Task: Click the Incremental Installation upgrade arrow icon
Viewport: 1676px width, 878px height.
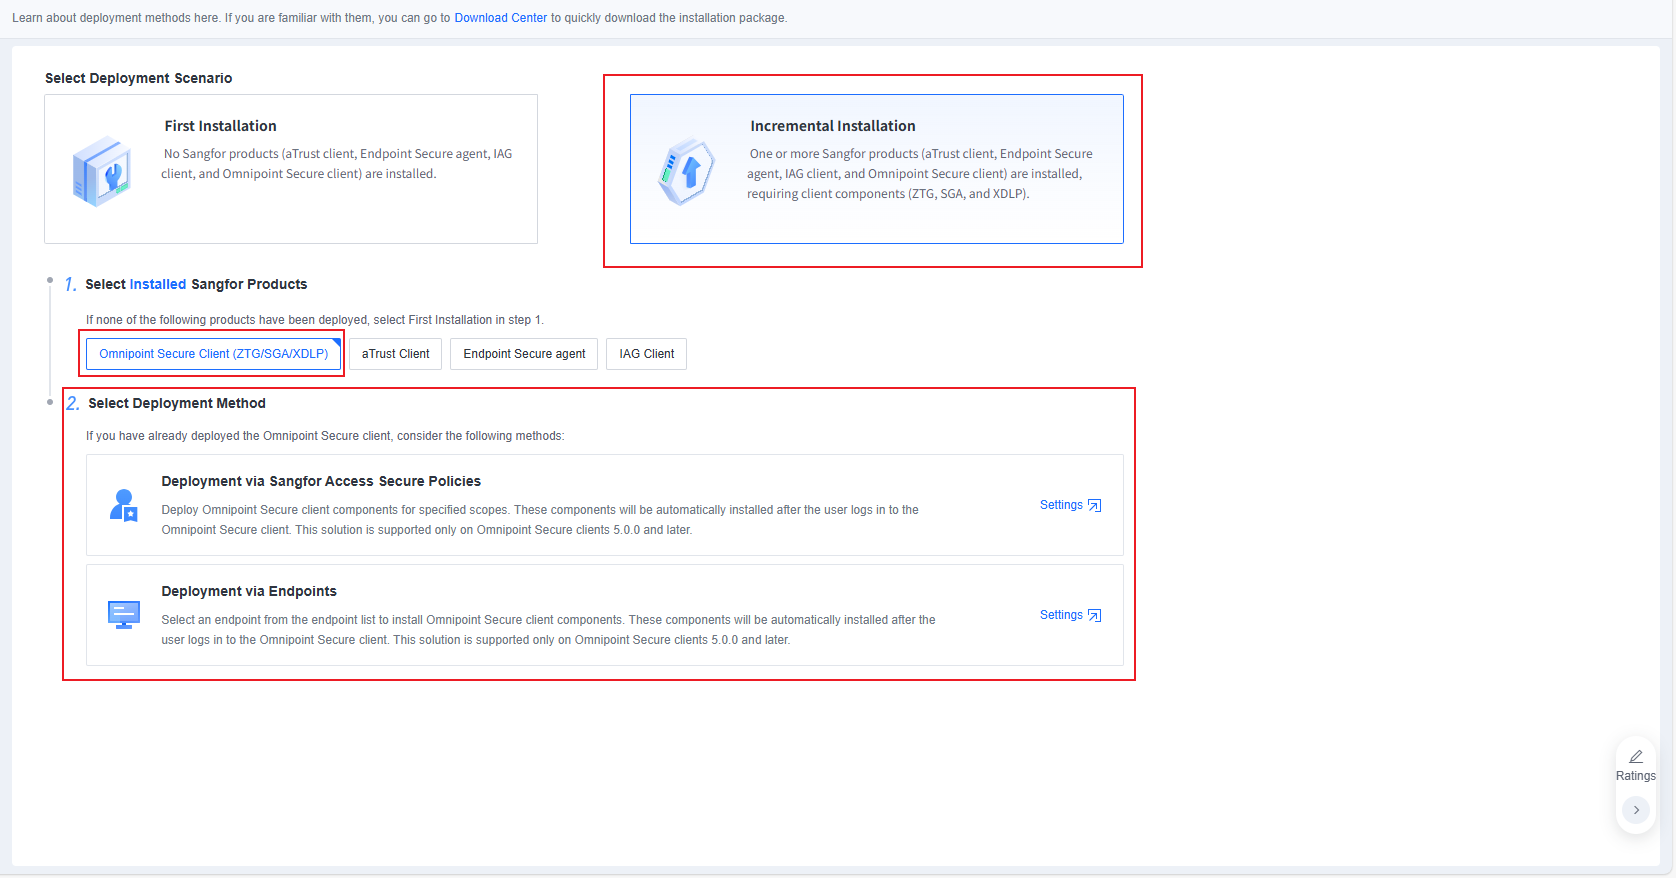Action: tap(687, 172)
